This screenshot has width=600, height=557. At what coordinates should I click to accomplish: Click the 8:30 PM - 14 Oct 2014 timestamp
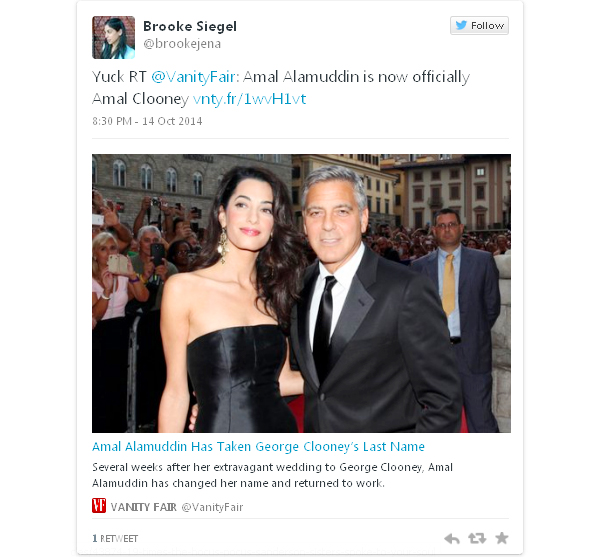click(x=147, y=121)
